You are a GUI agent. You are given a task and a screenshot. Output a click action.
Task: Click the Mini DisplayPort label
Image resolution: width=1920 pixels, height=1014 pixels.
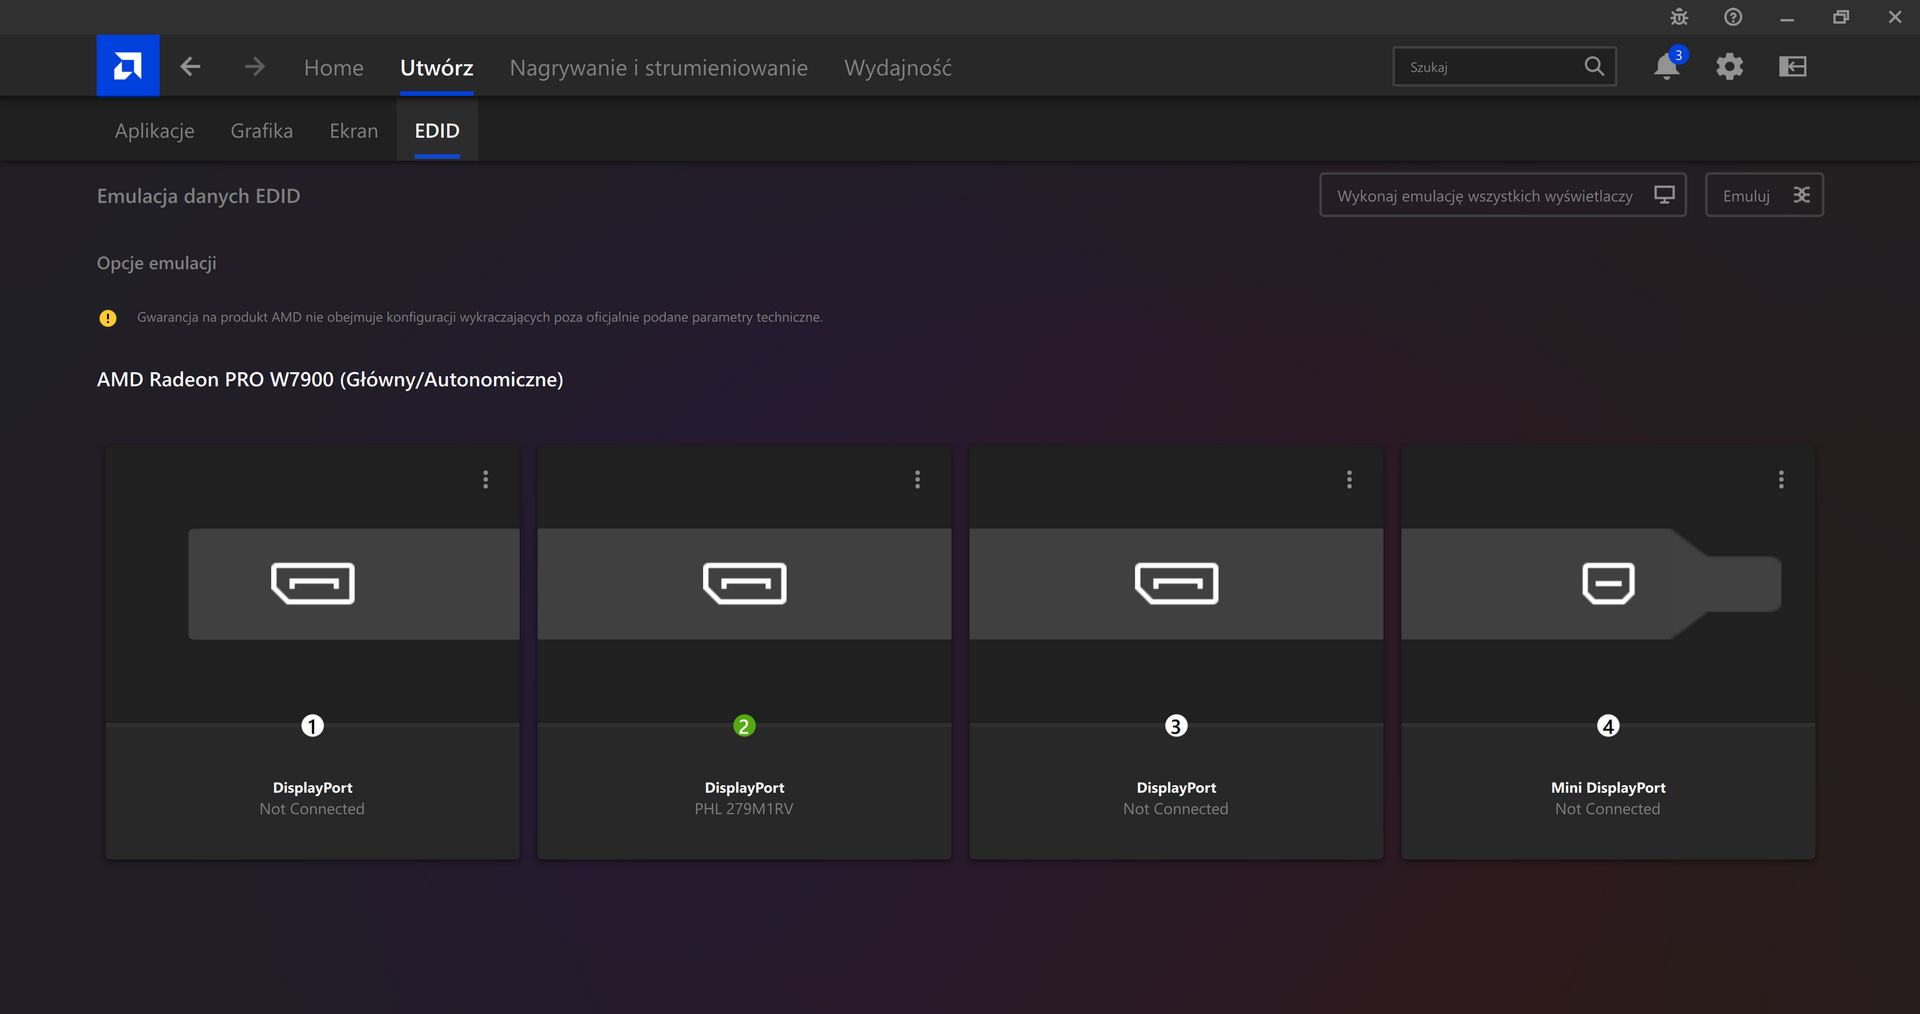[1608, 788]
